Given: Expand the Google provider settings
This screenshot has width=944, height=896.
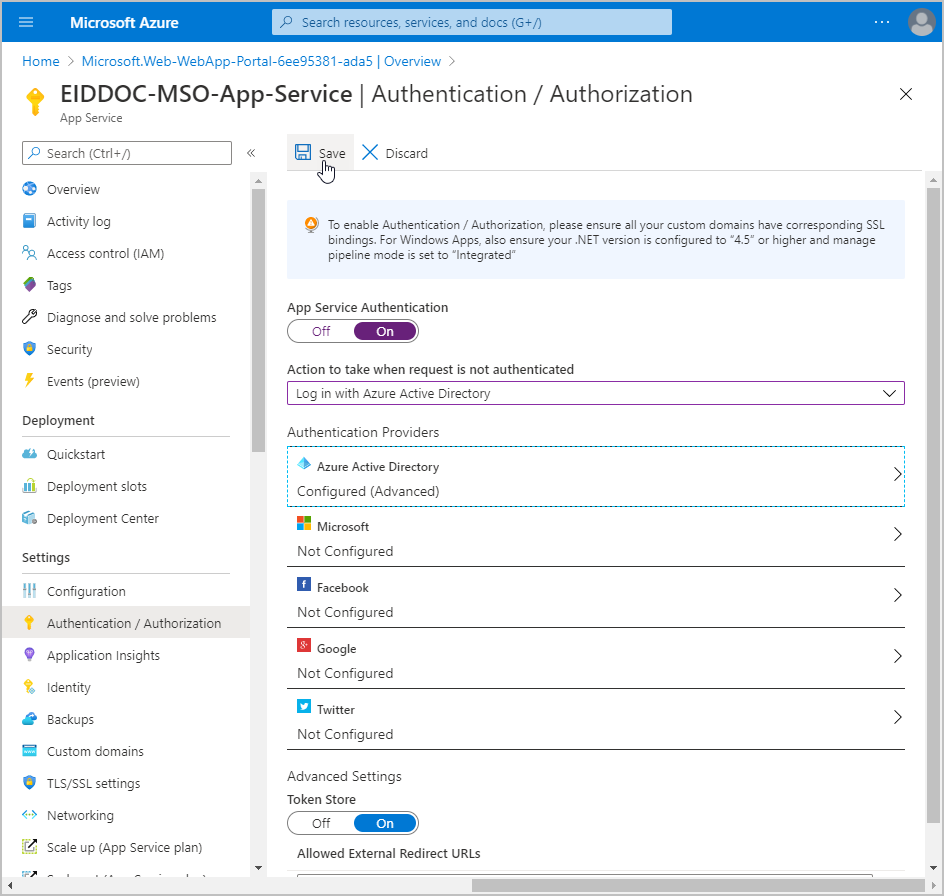Looking at the screenshot, I should (595, 660).
